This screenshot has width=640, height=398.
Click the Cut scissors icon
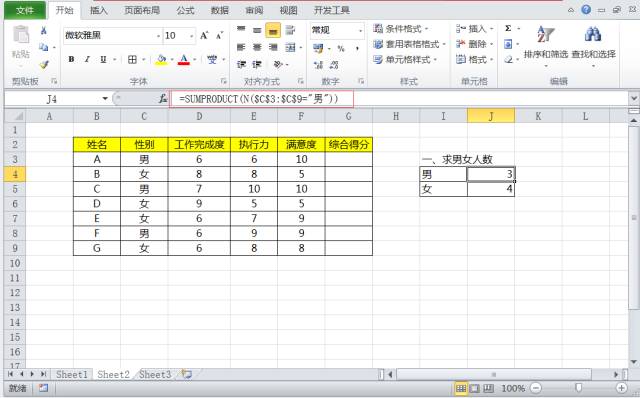[44, 31]
